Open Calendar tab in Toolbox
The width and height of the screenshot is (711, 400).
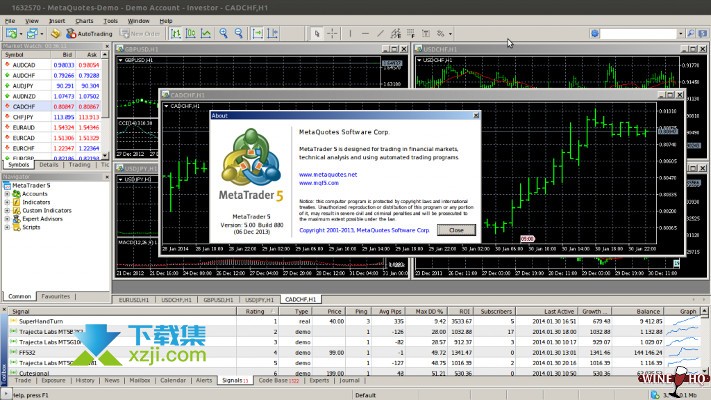point(173,380)
